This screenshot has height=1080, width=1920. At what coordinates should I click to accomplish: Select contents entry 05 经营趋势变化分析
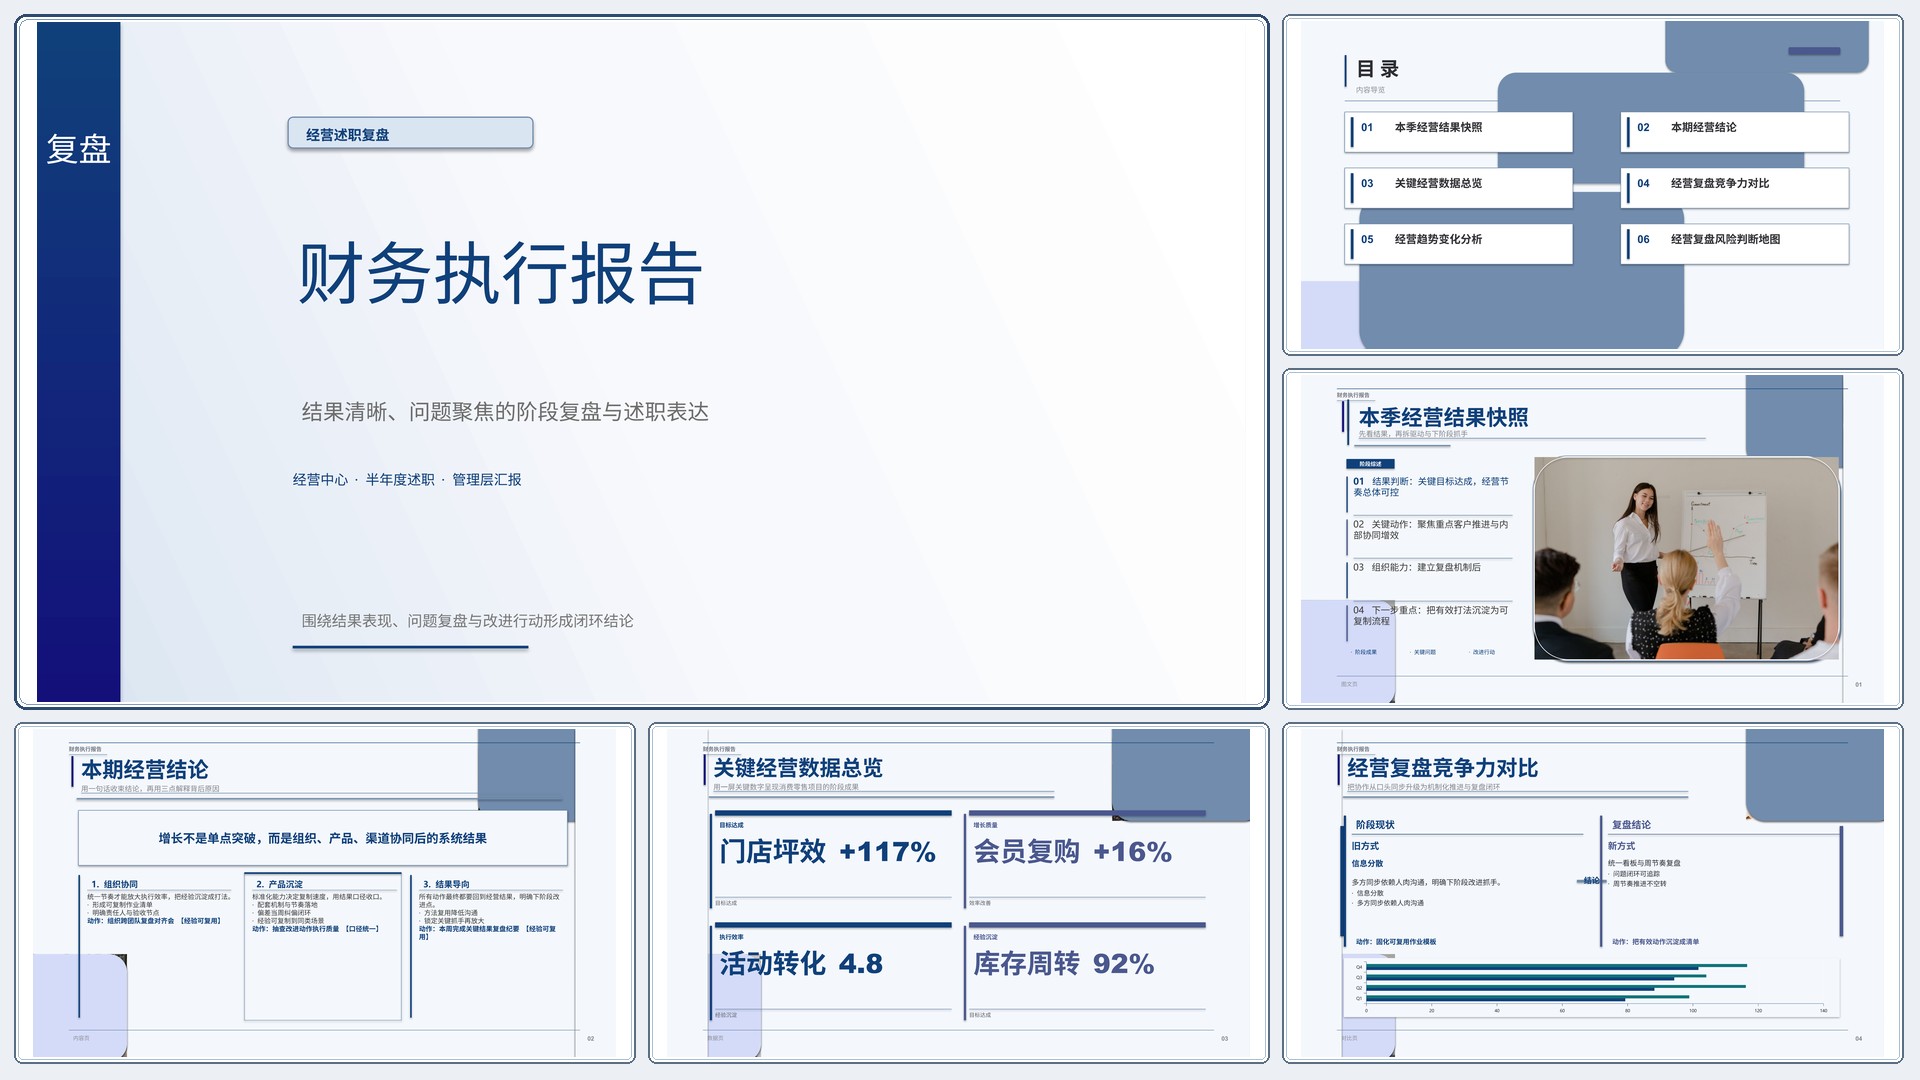pos(1459,243)
